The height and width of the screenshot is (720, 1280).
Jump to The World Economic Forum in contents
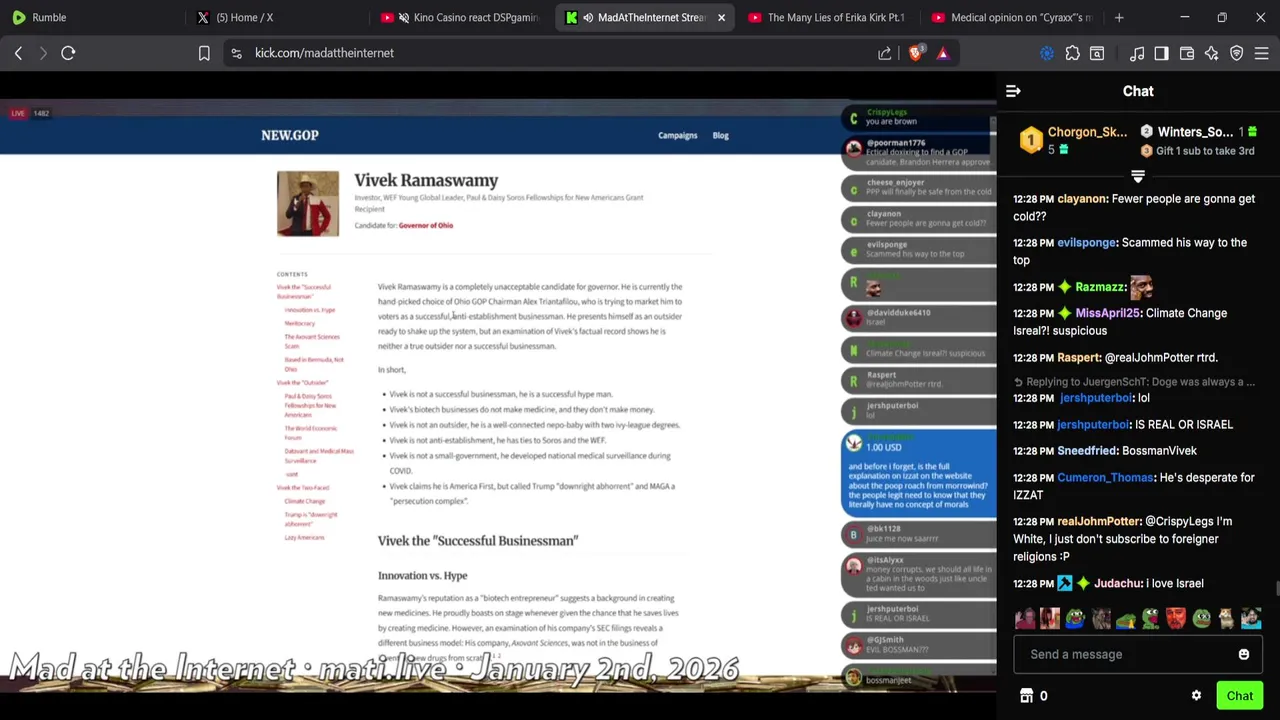point(311,433)
